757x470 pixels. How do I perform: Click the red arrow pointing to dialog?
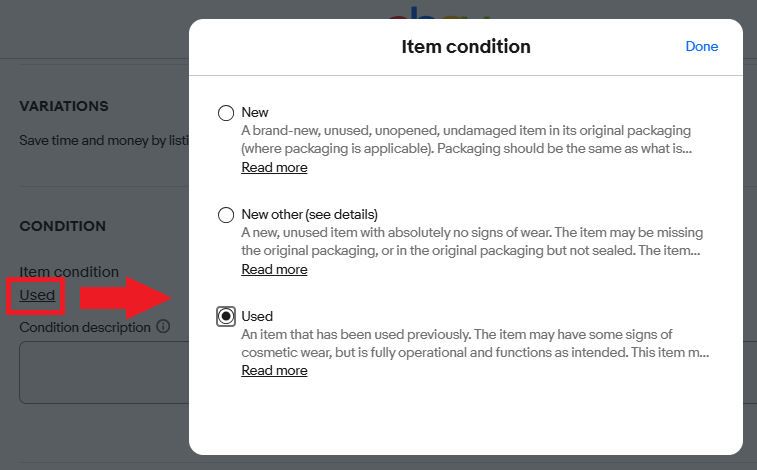(123, 297)
